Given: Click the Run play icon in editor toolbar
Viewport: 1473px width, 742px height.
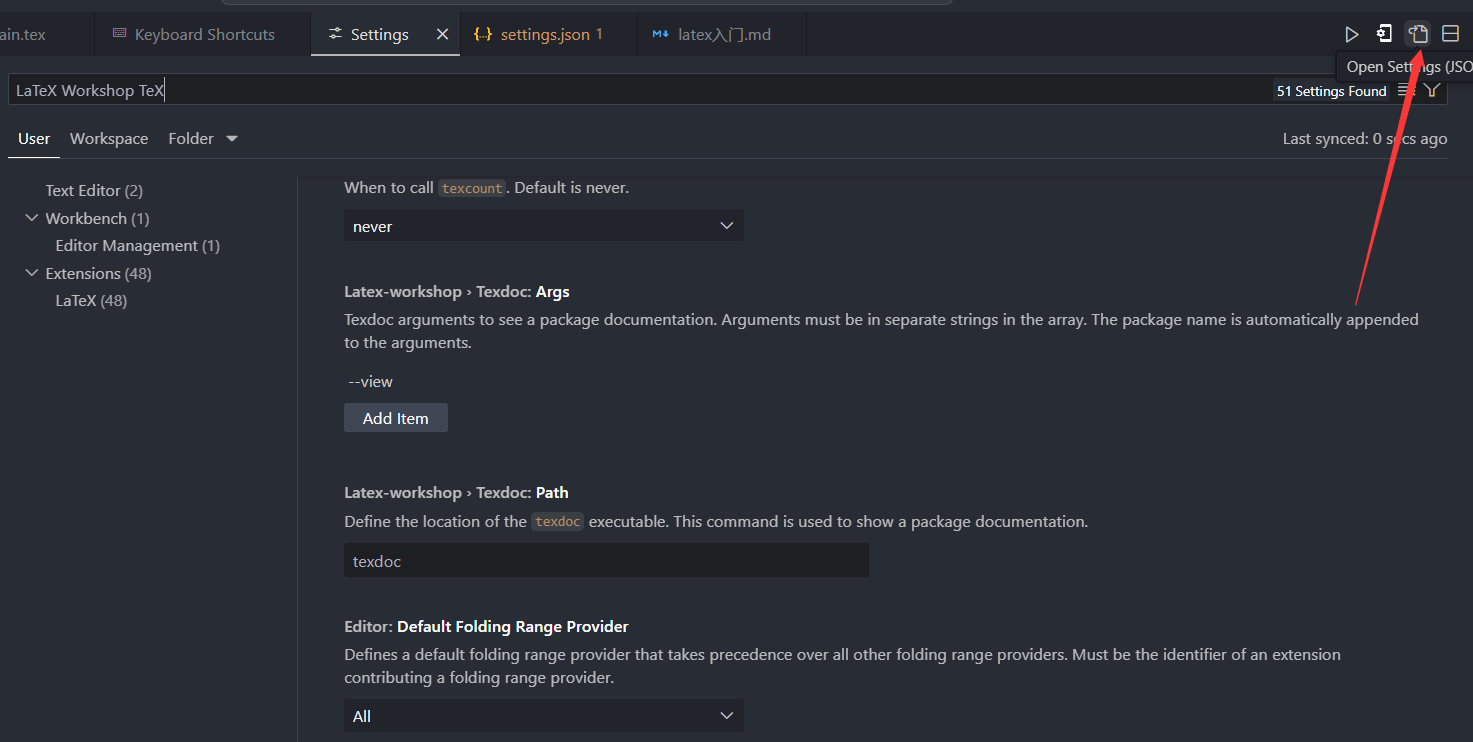Looking at the screenshot, I should click(1352, 34).
